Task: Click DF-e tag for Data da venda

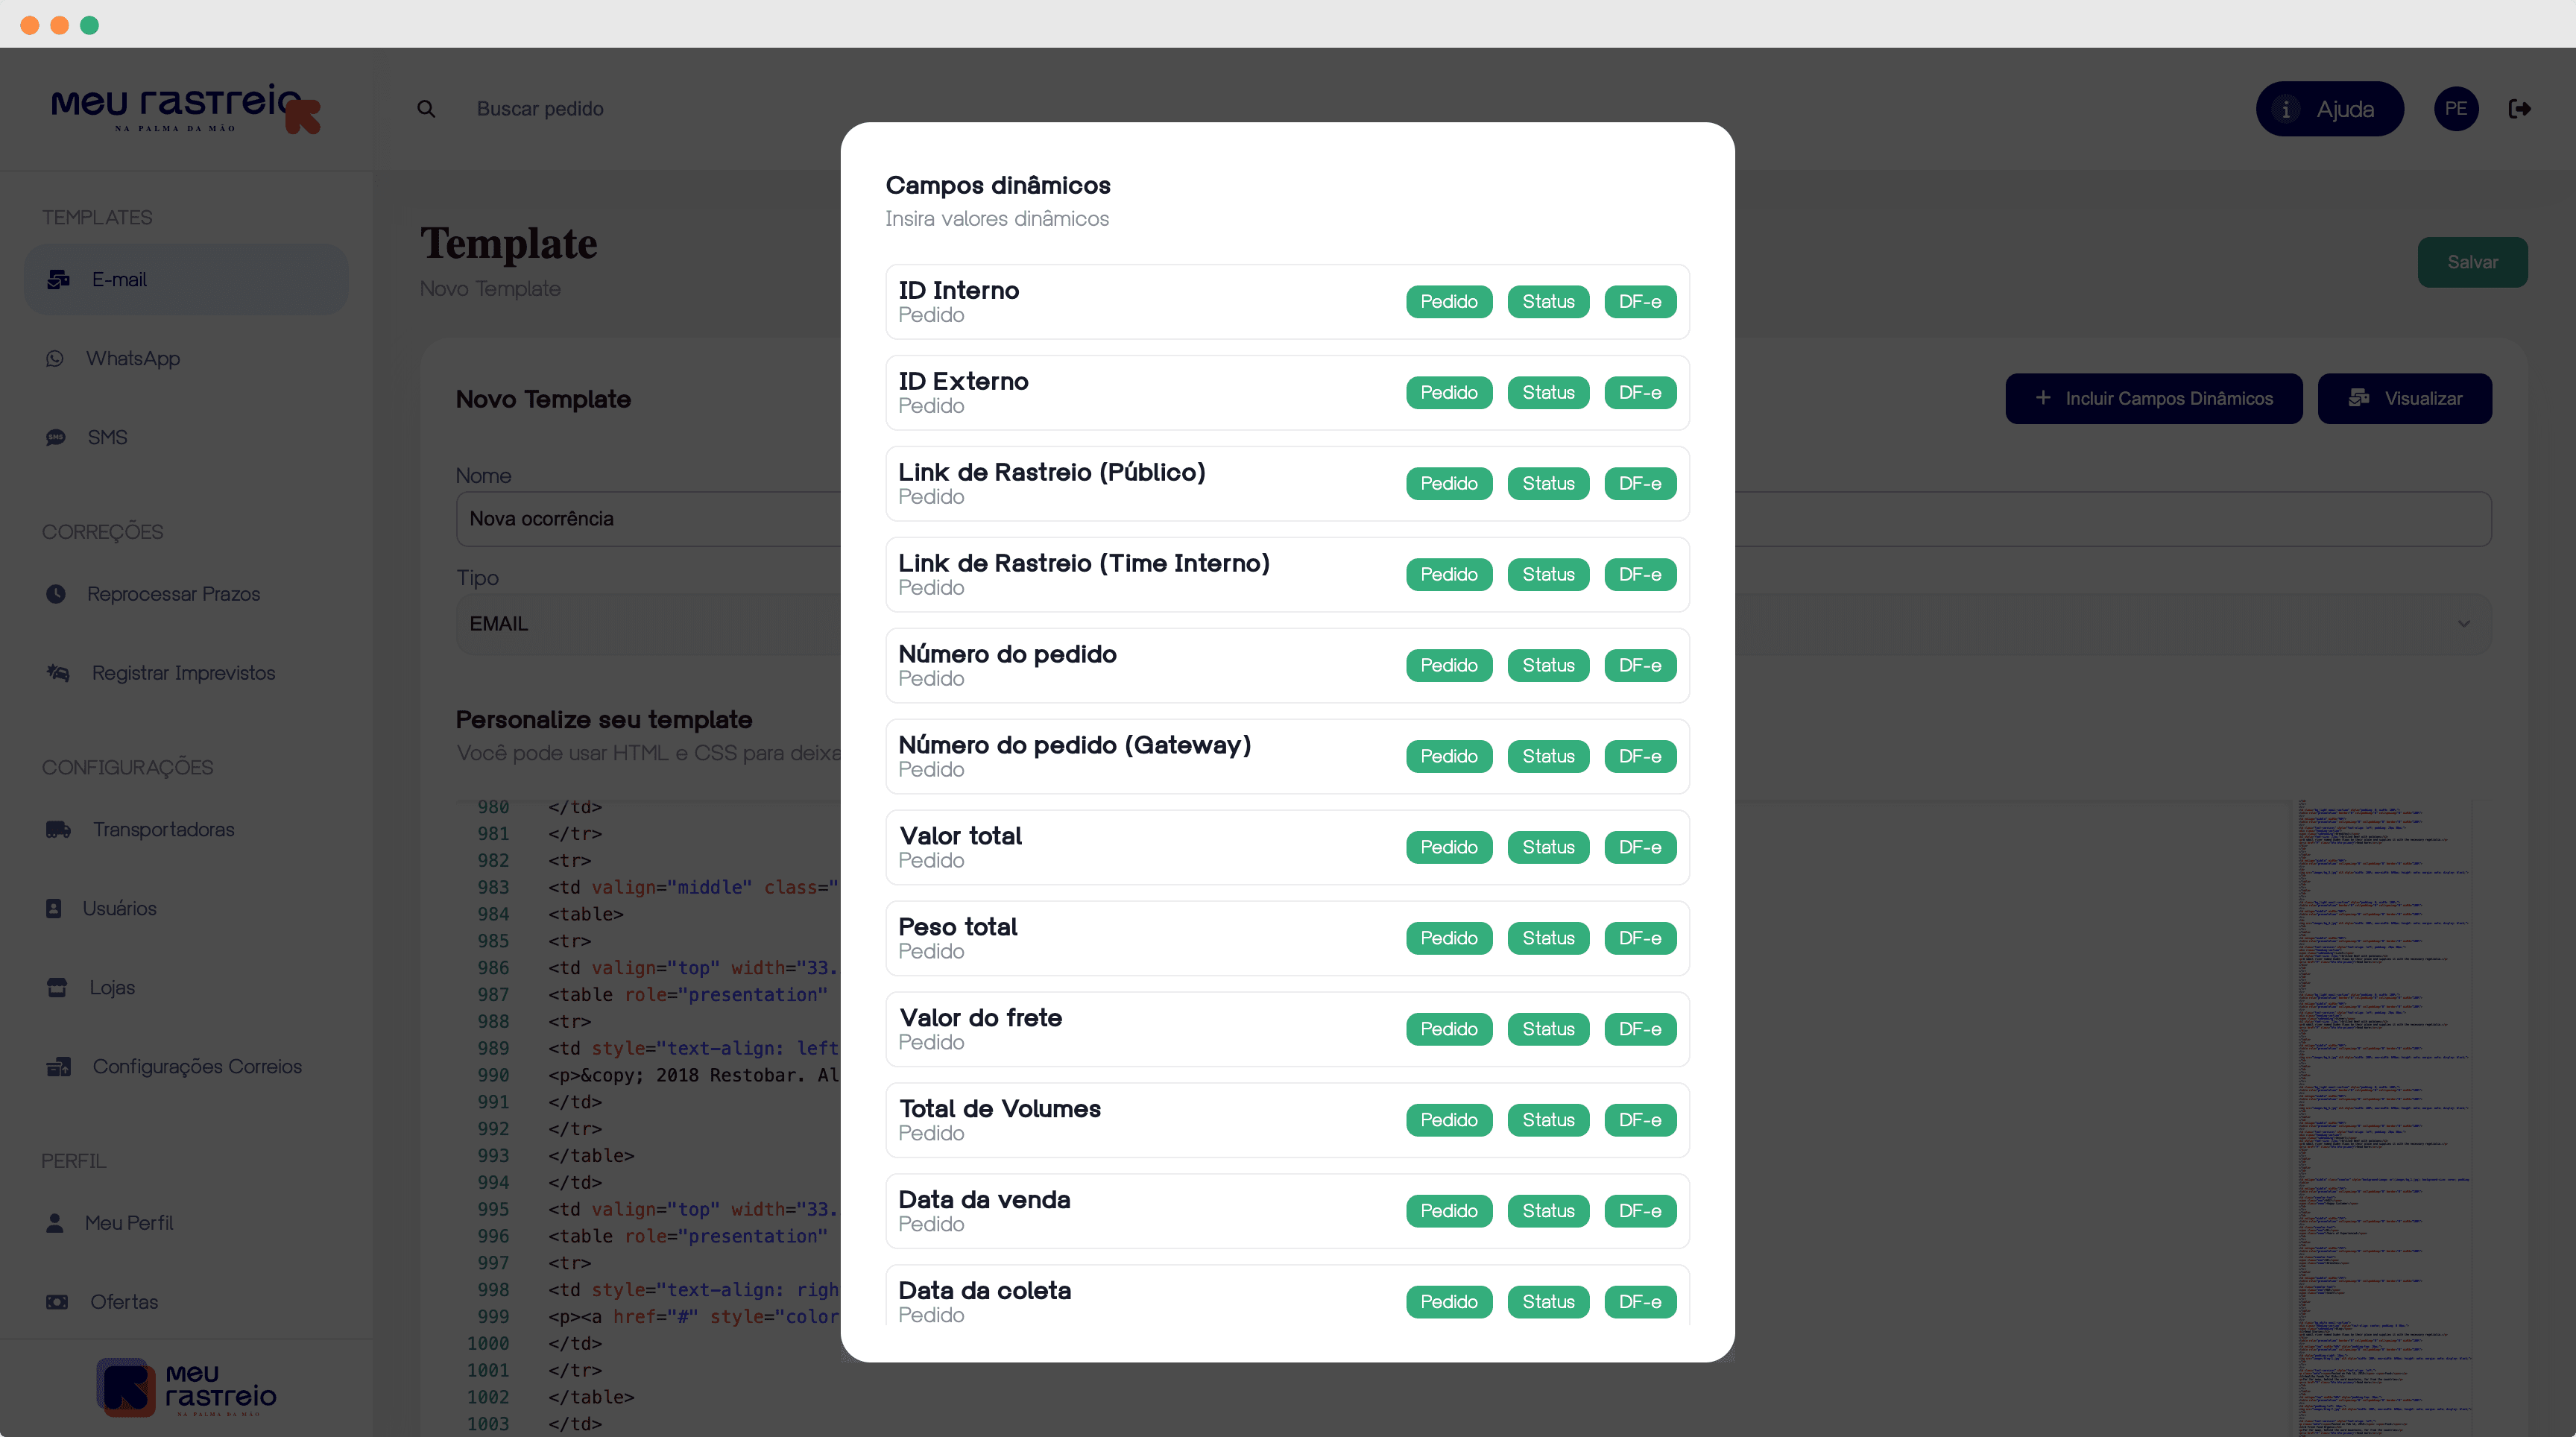Action: click(x=1640, y=1211)
